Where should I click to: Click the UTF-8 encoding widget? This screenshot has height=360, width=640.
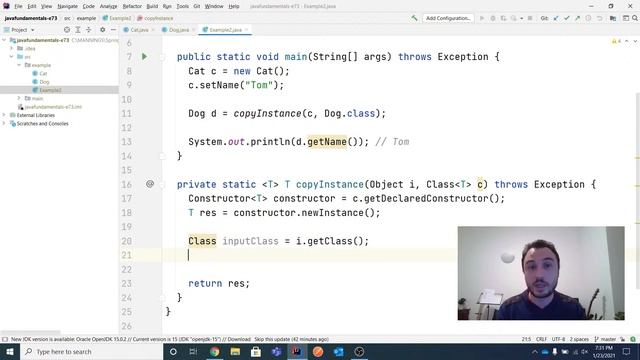558,339
